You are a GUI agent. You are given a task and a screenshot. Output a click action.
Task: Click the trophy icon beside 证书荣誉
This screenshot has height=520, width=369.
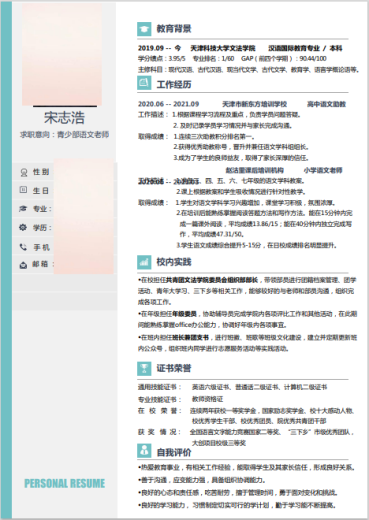[x=144, y=368]
